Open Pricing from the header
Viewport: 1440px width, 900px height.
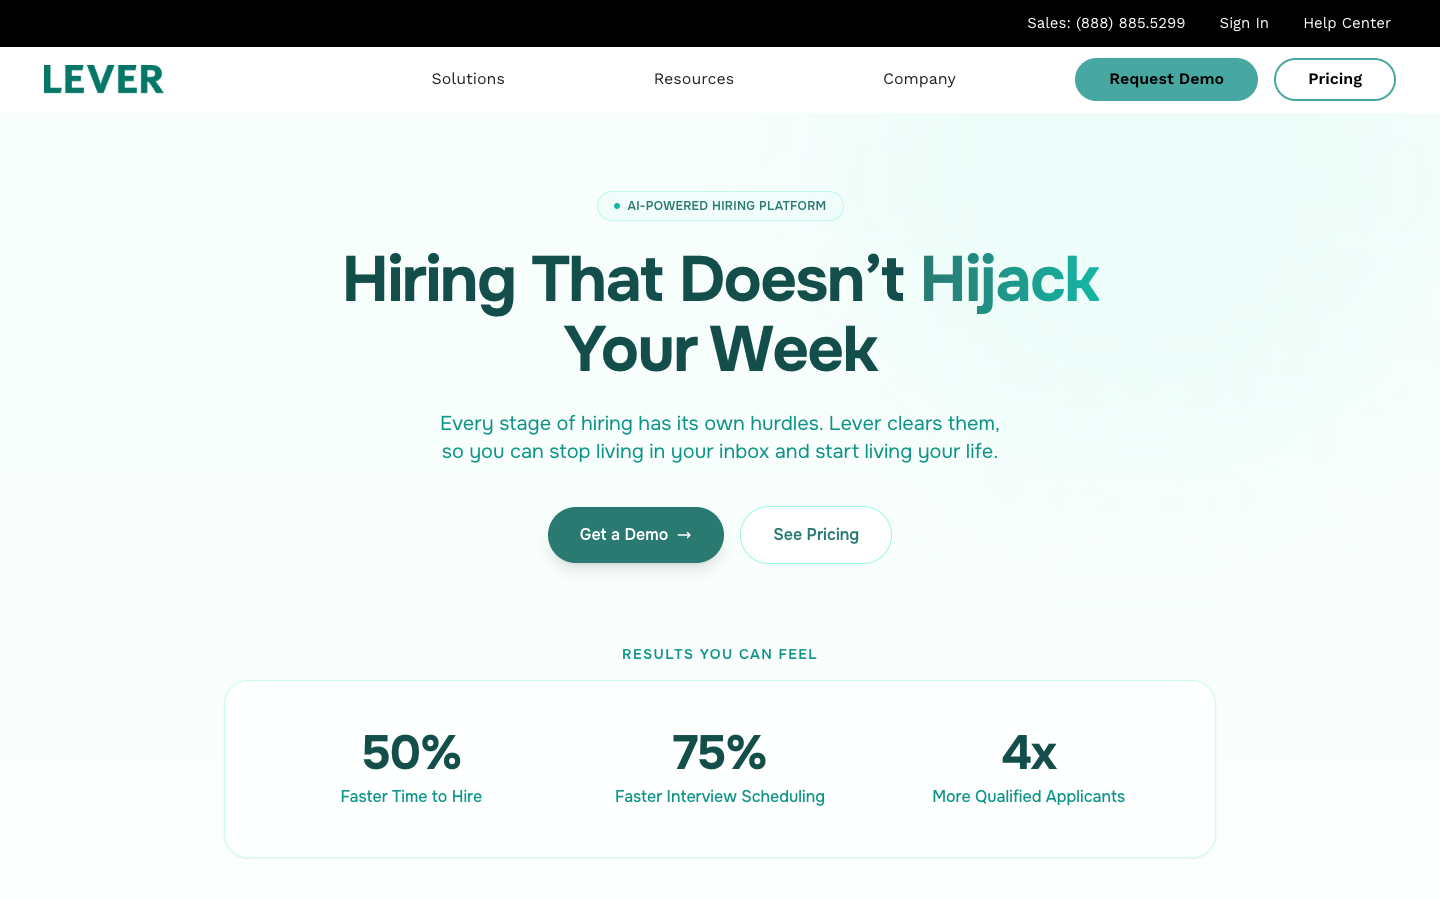(x=1334, y=79)
